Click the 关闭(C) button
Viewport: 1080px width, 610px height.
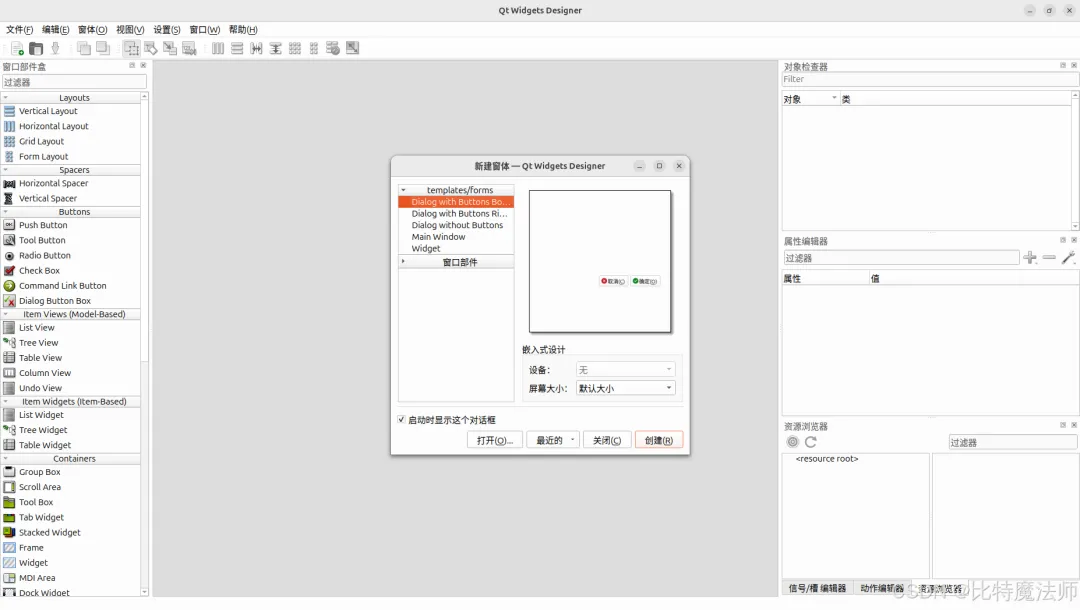607,441
